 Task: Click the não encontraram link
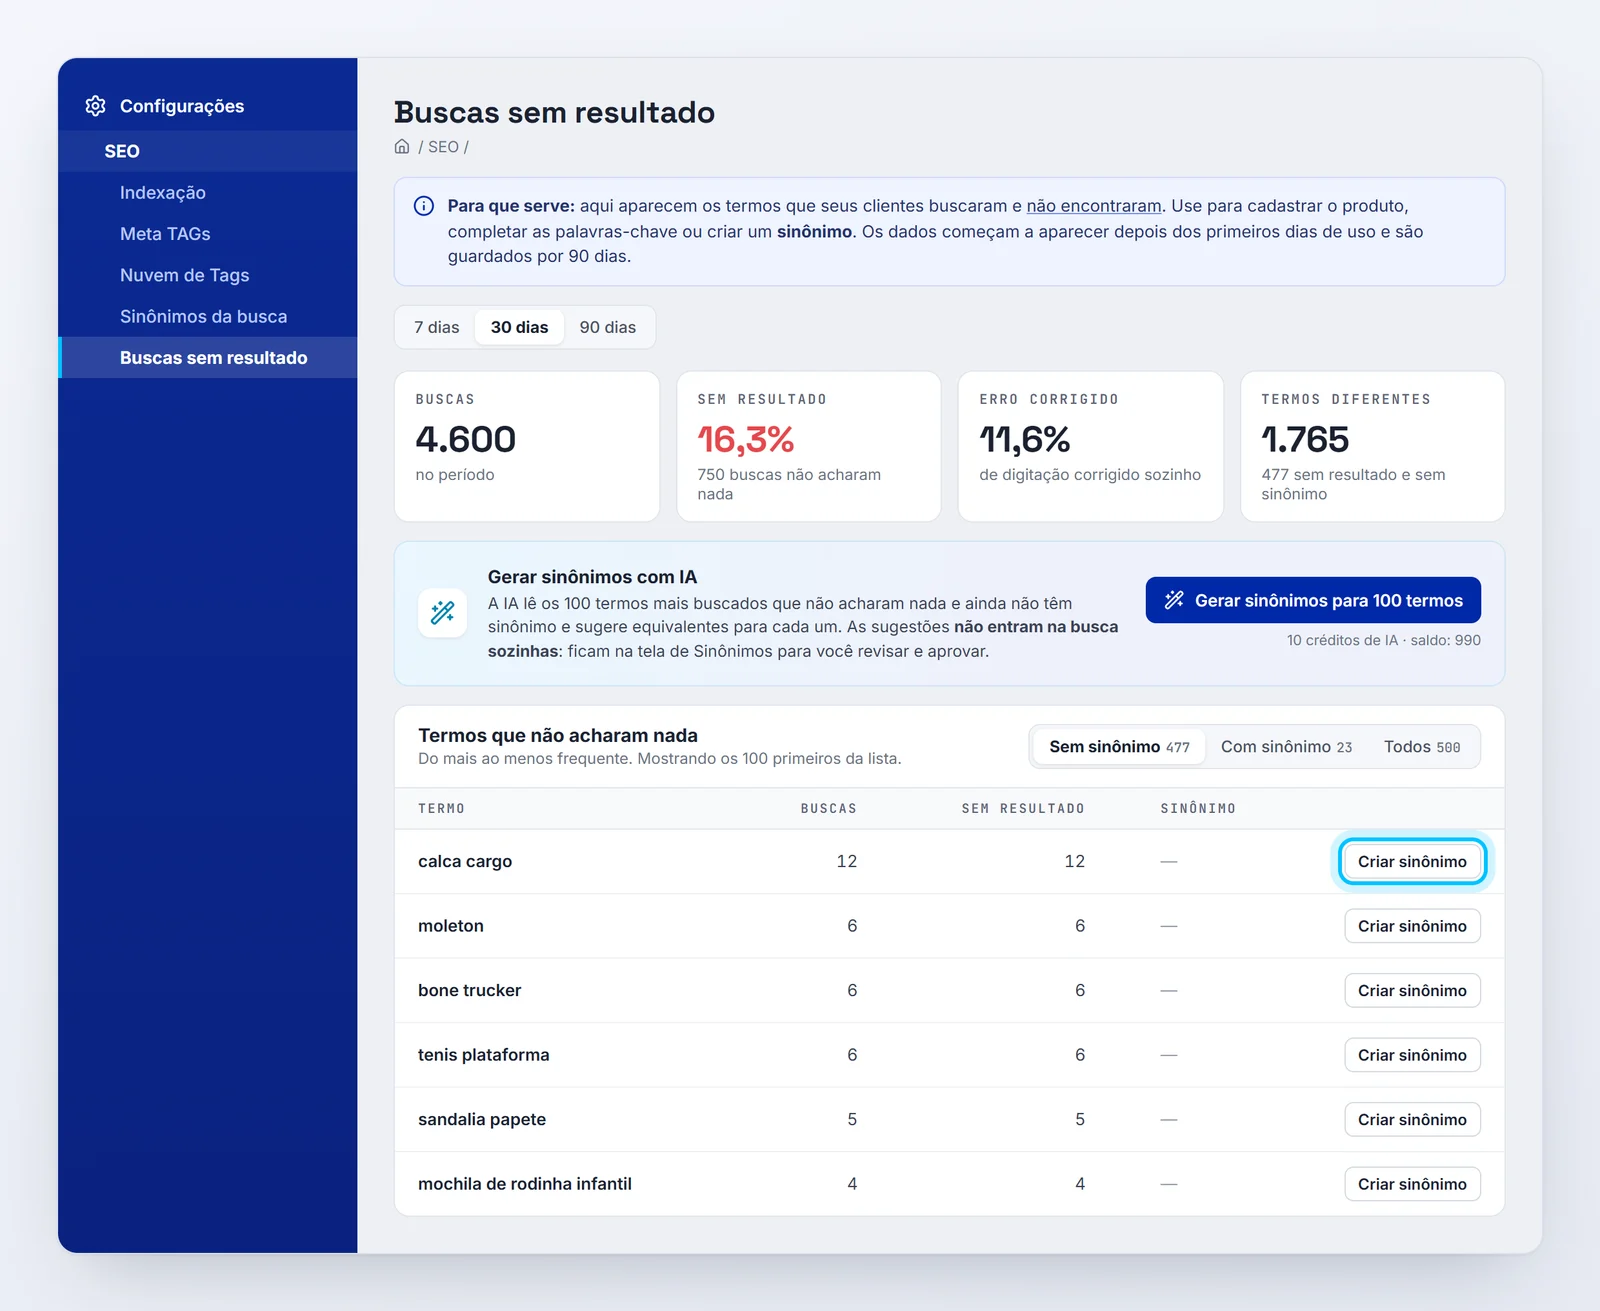tap(1094, 206)
